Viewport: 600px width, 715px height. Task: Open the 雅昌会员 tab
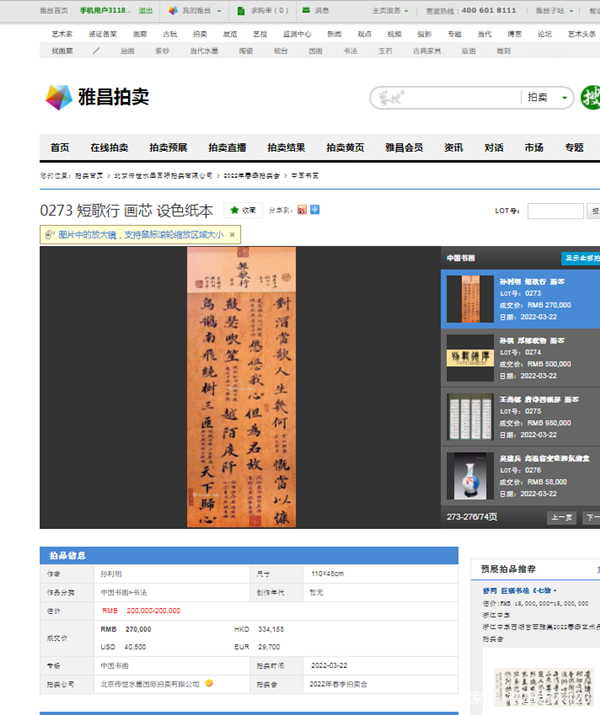click(404, 148)
